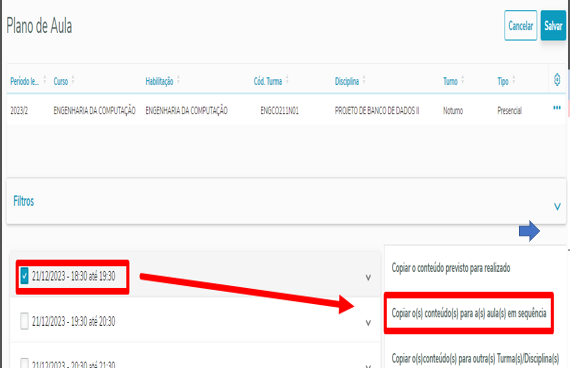The image size is (570, 368).
Task: Click the Disciplina column header
Action: click(x=347, y=81)
